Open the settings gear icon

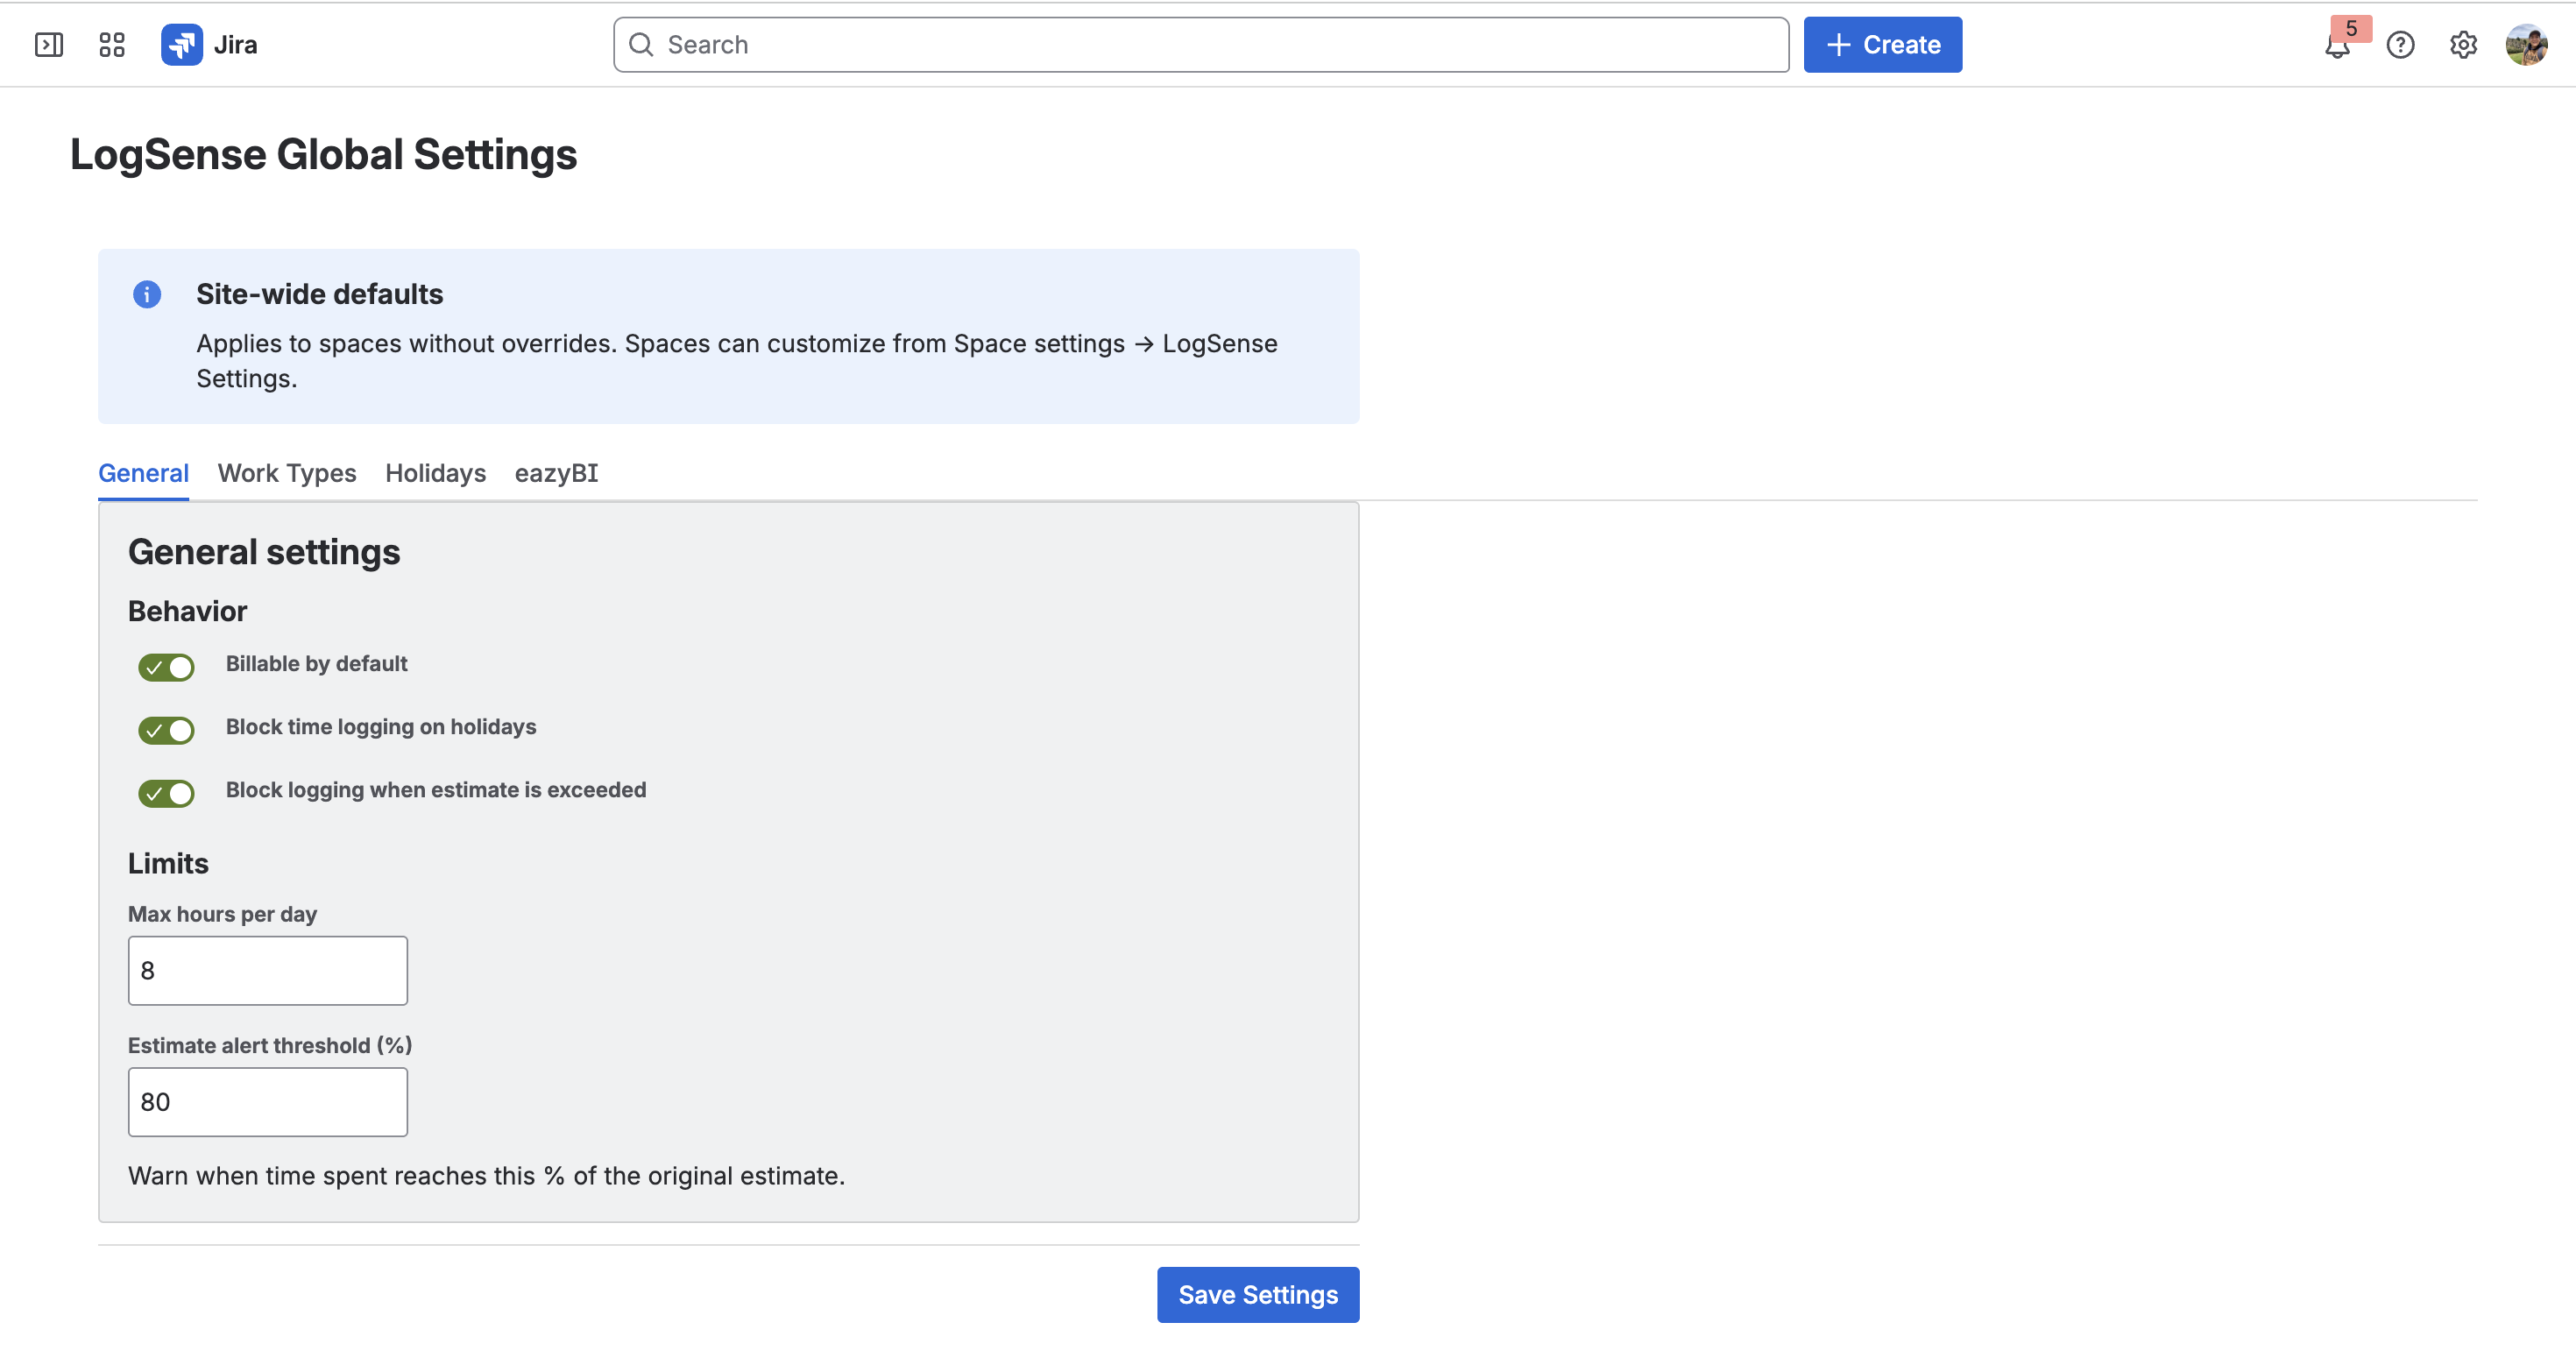[2463, 45]
